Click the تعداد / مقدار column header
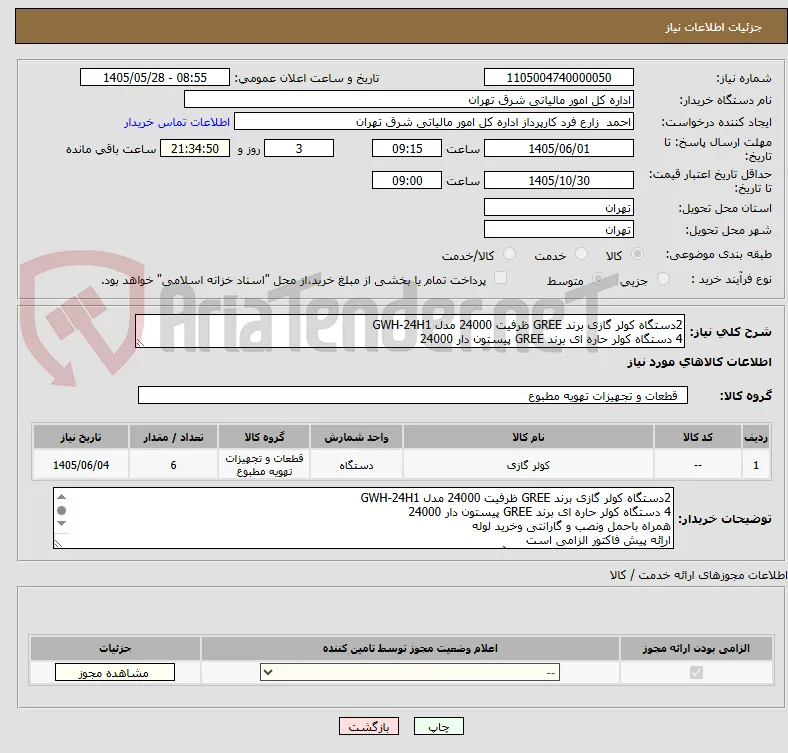The width and height of the screenshot is (788, 753). (173, 437)
